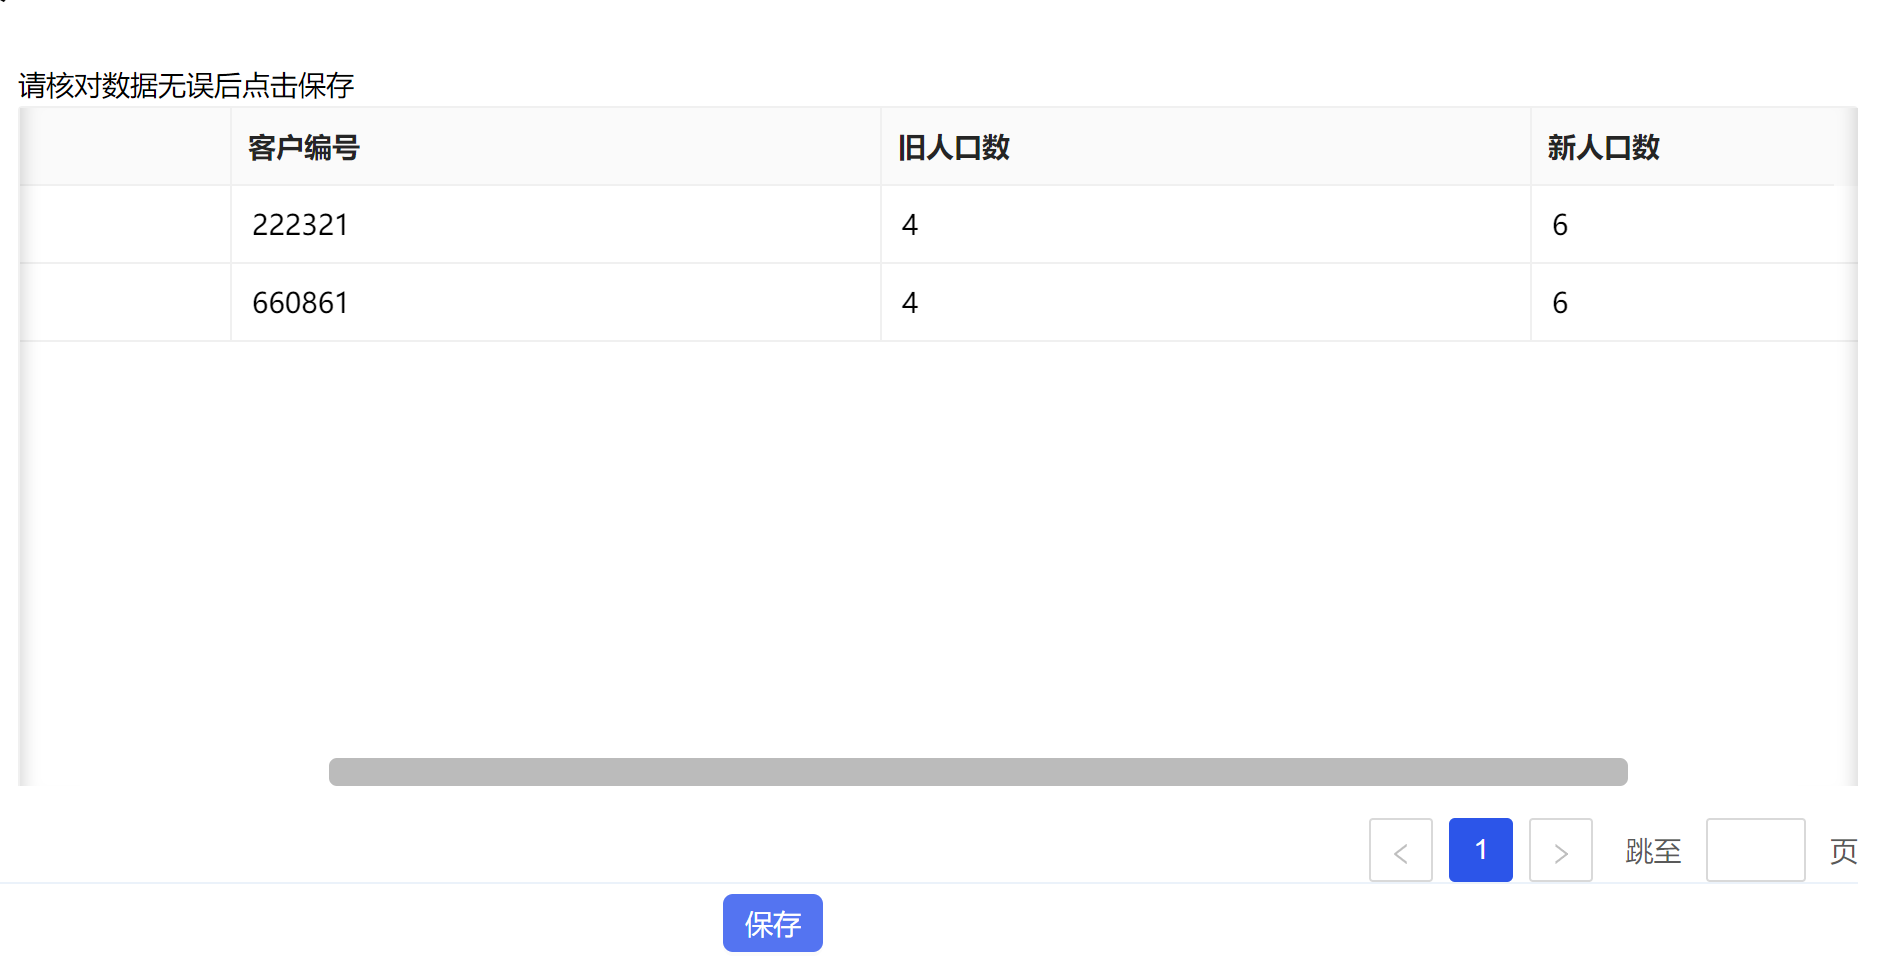The image size is (1888, 976).
Task: Click the blank first column header
Action: pos(125,147)
